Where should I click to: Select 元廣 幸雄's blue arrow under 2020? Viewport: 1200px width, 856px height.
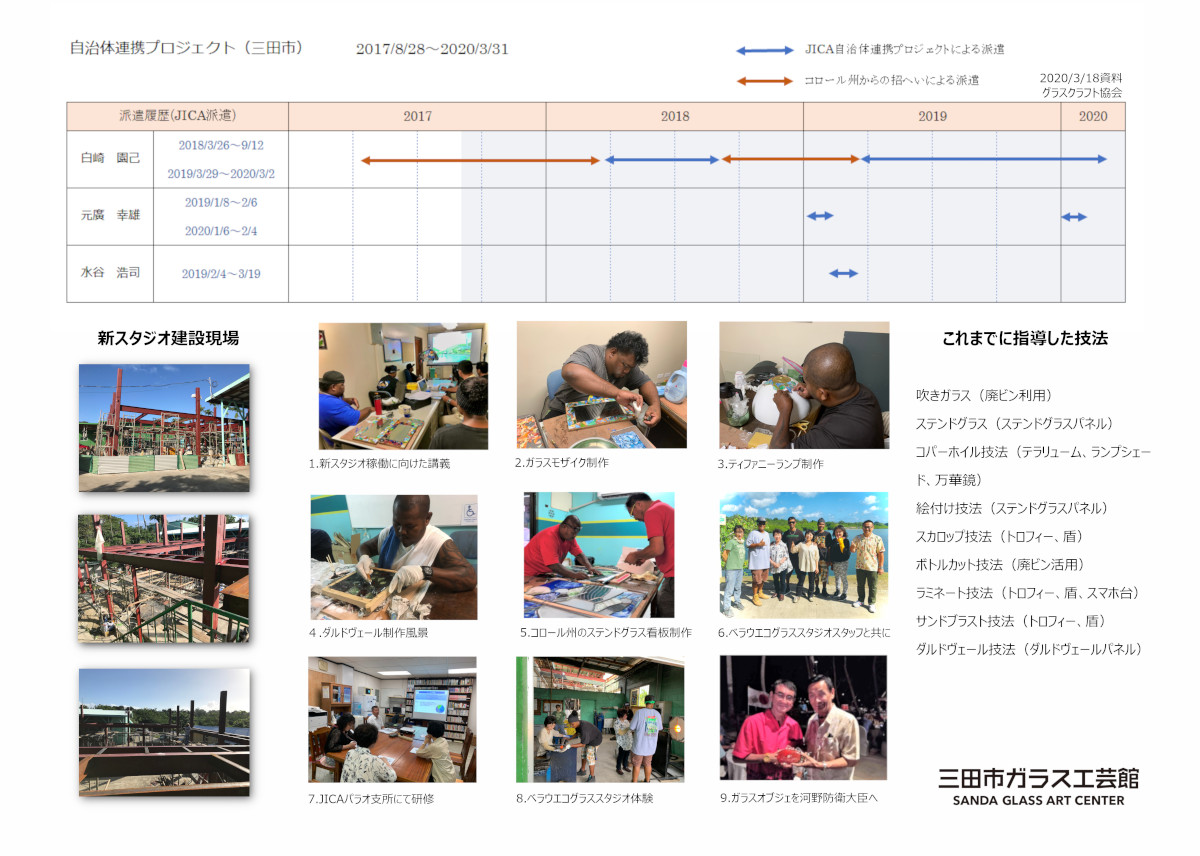[x=1074, y=217]
